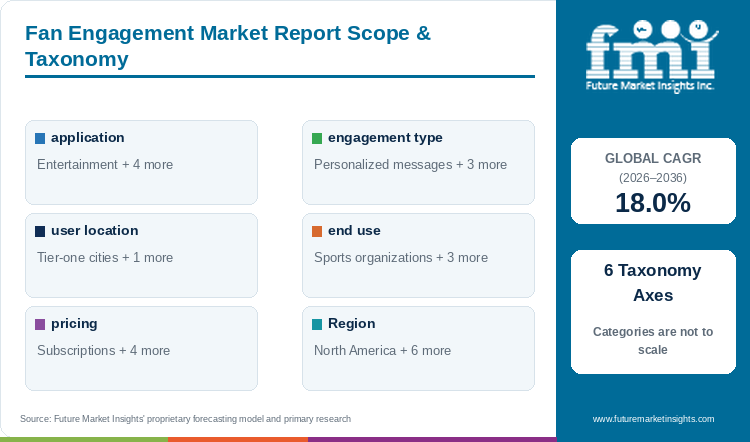Click the blue square beside application
The height and width of the screenshot is (442, 750).
(40, 138)
